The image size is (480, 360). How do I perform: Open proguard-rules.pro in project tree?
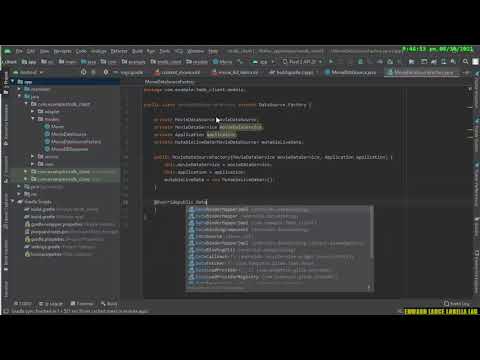49,232
